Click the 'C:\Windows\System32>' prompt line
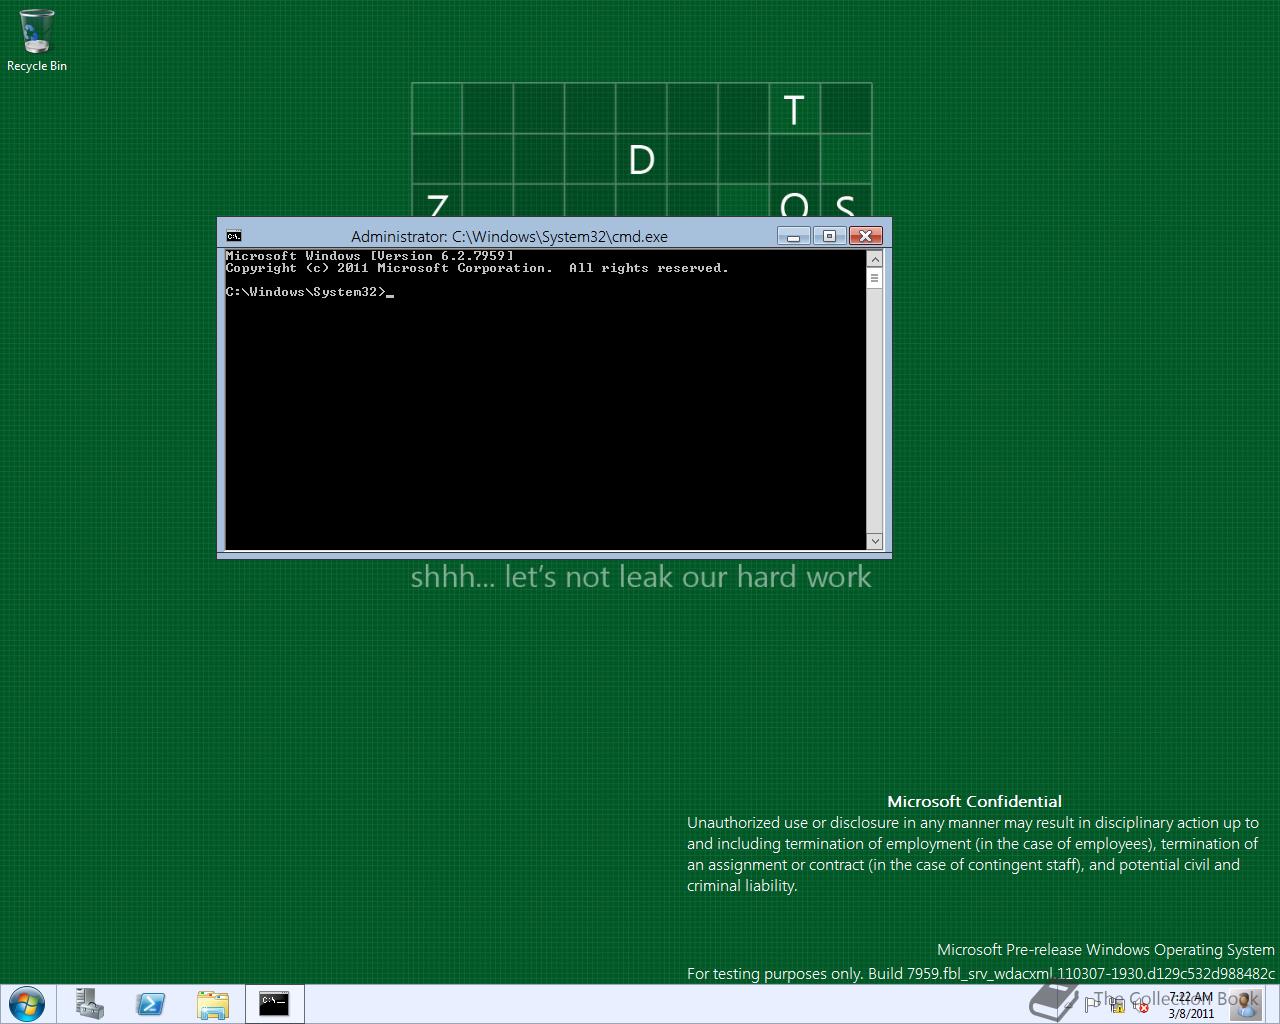The image size is (1280, 1024). (x=310, y=292)
